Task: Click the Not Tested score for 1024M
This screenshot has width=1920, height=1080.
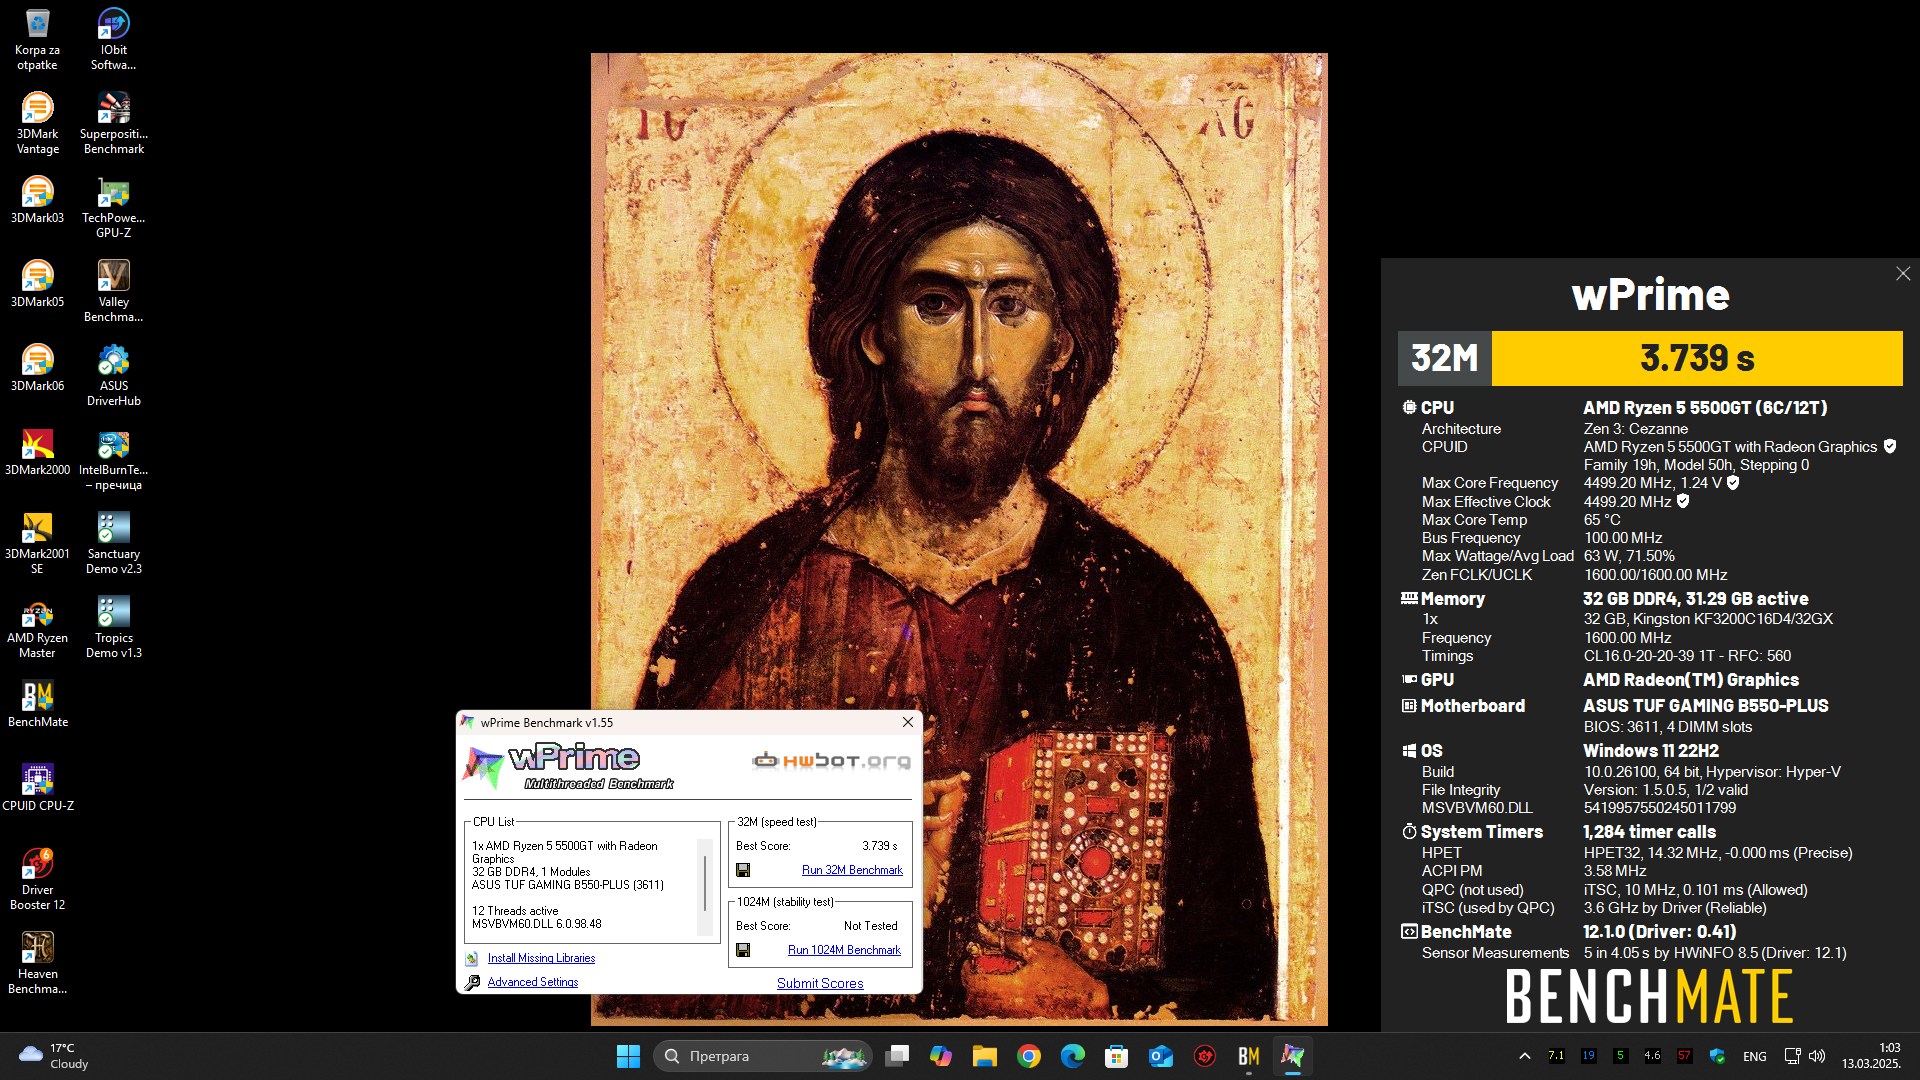Action: point(870,926)
